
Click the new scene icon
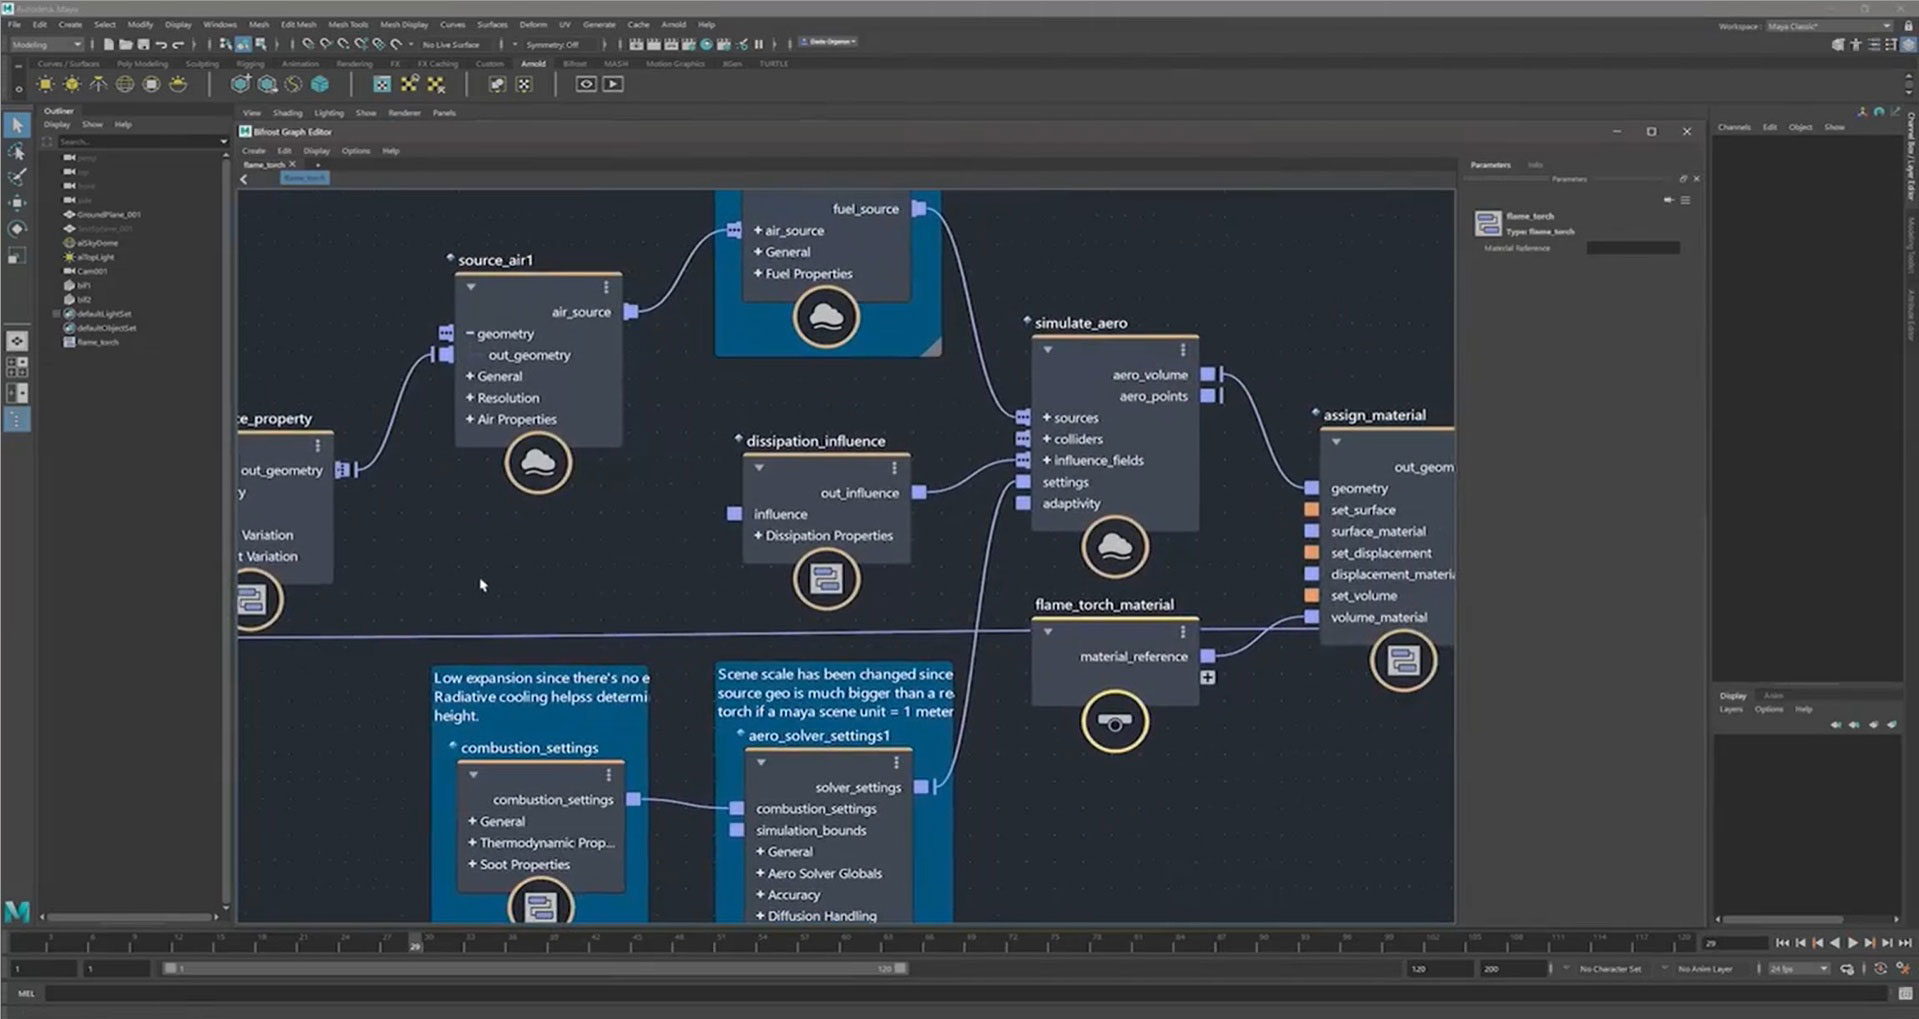click(108, 44)
